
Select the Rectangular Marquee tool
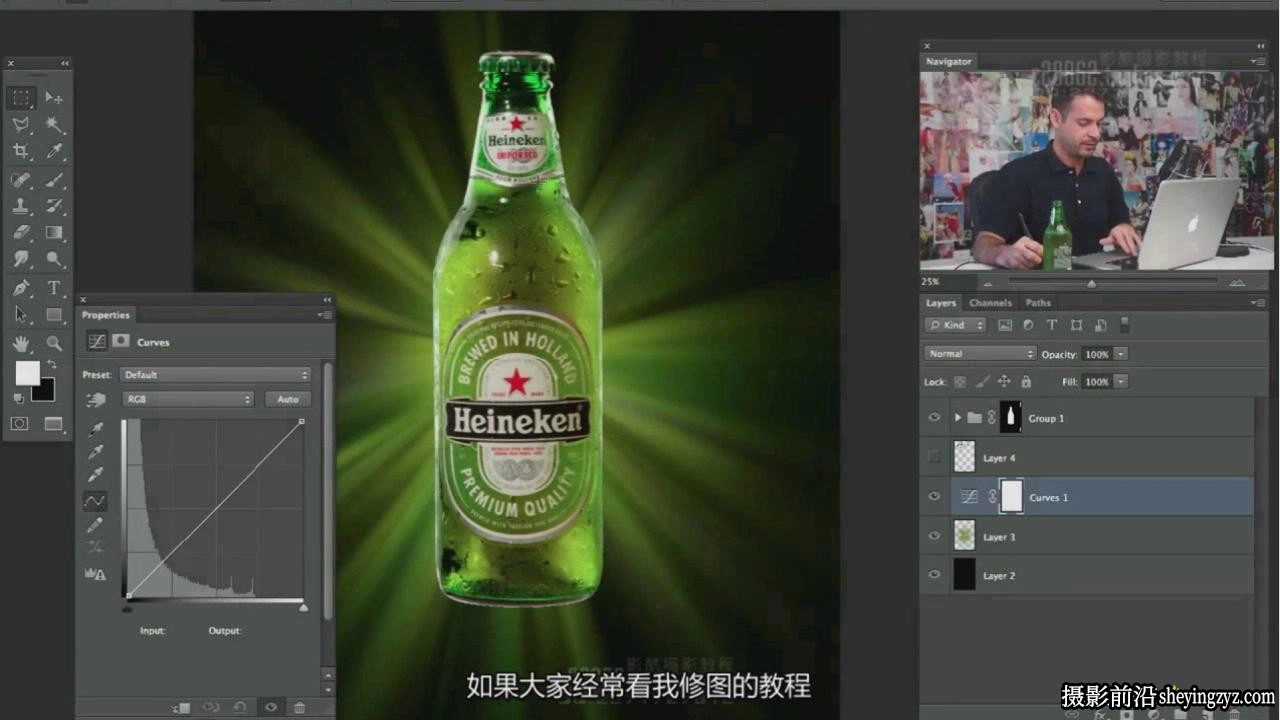pos(21,97)
